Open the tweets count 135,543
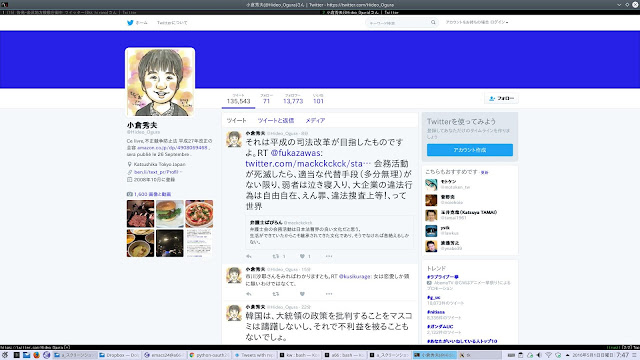 pyautogui.click(x=238, y=99)
